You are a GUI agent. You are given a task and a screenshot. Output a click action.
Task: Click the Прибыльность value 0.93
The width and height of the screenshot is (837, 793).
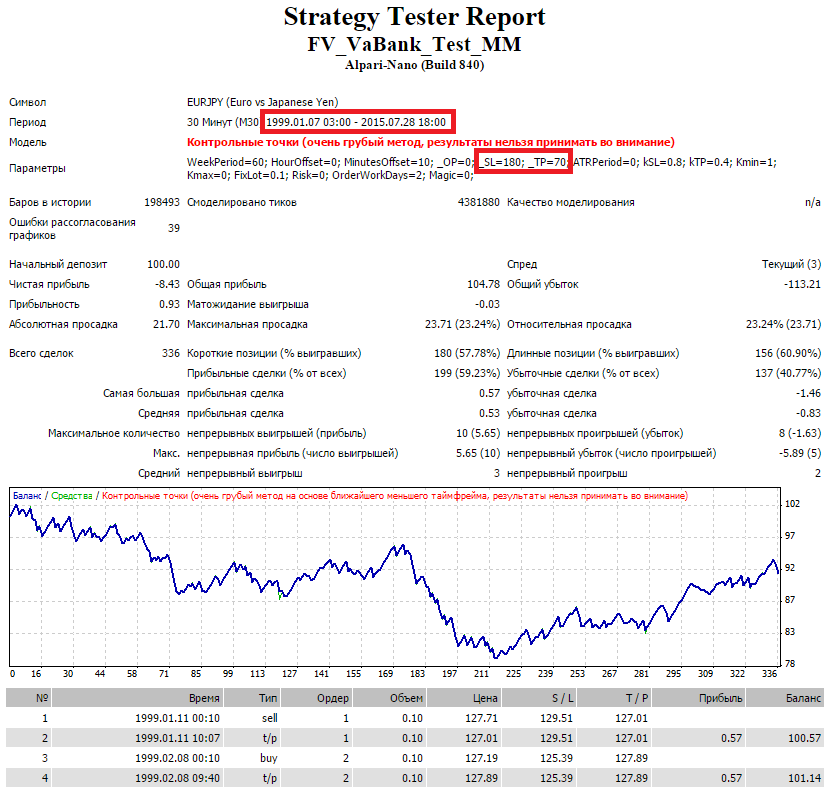169,305
